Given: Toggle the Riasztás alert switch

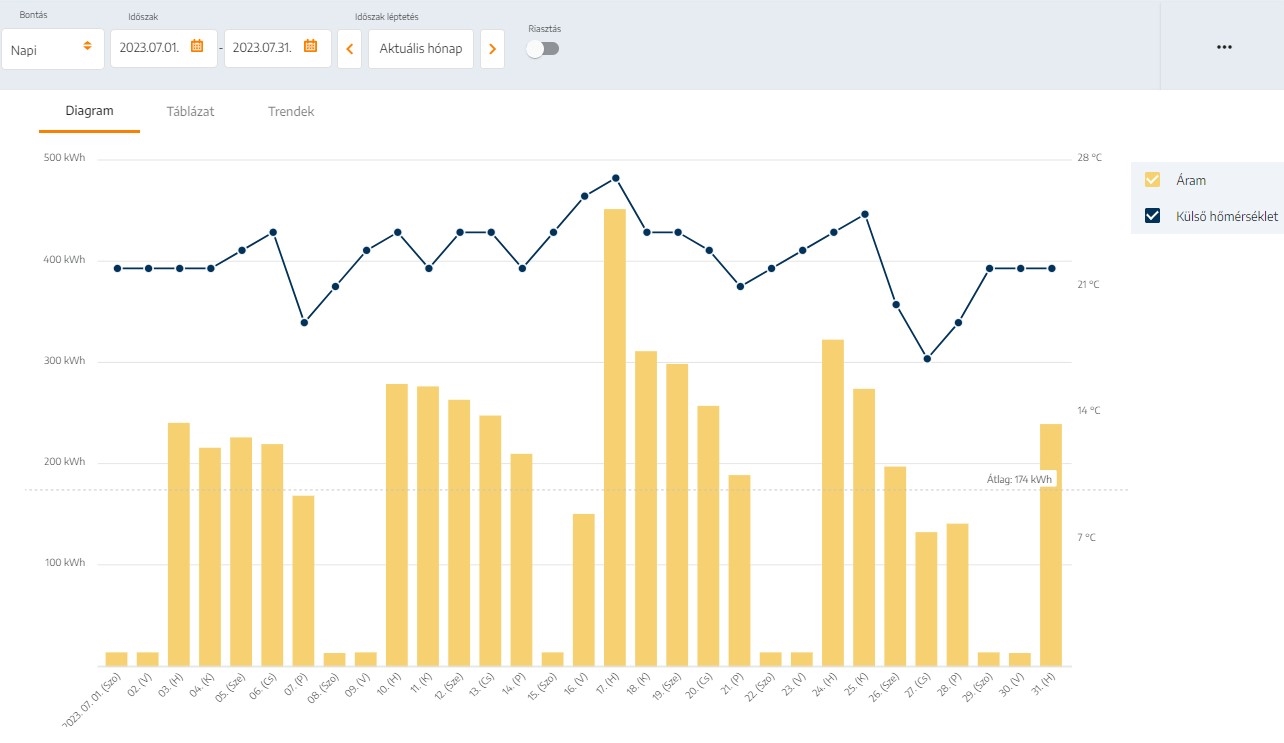Looking at the screenshot, I should click(x=543, y=48).
